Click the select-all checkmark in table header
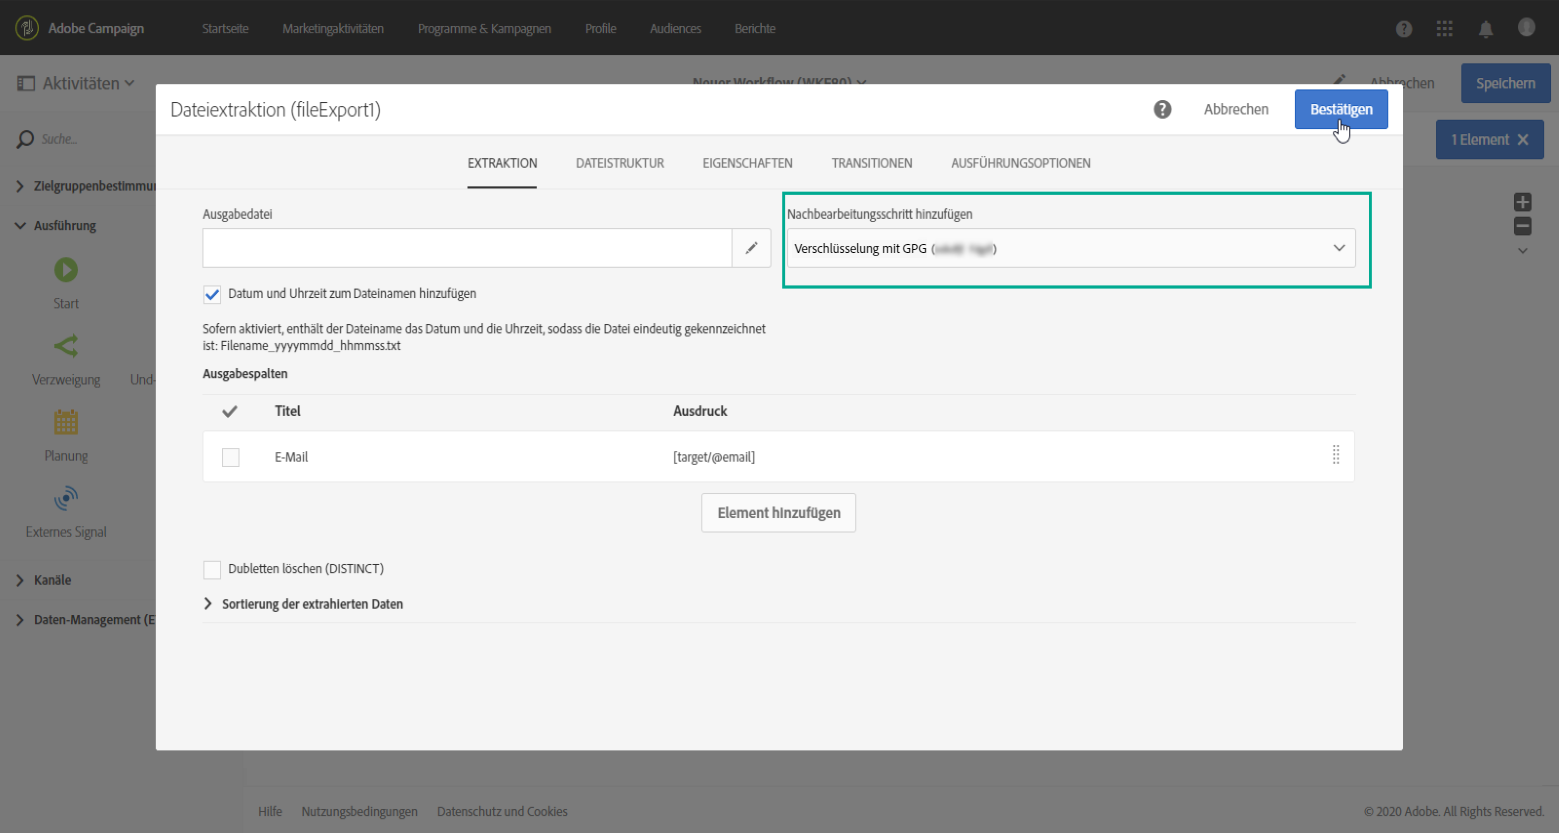The width and height of the screenshot is (1559, 833). 229,411
